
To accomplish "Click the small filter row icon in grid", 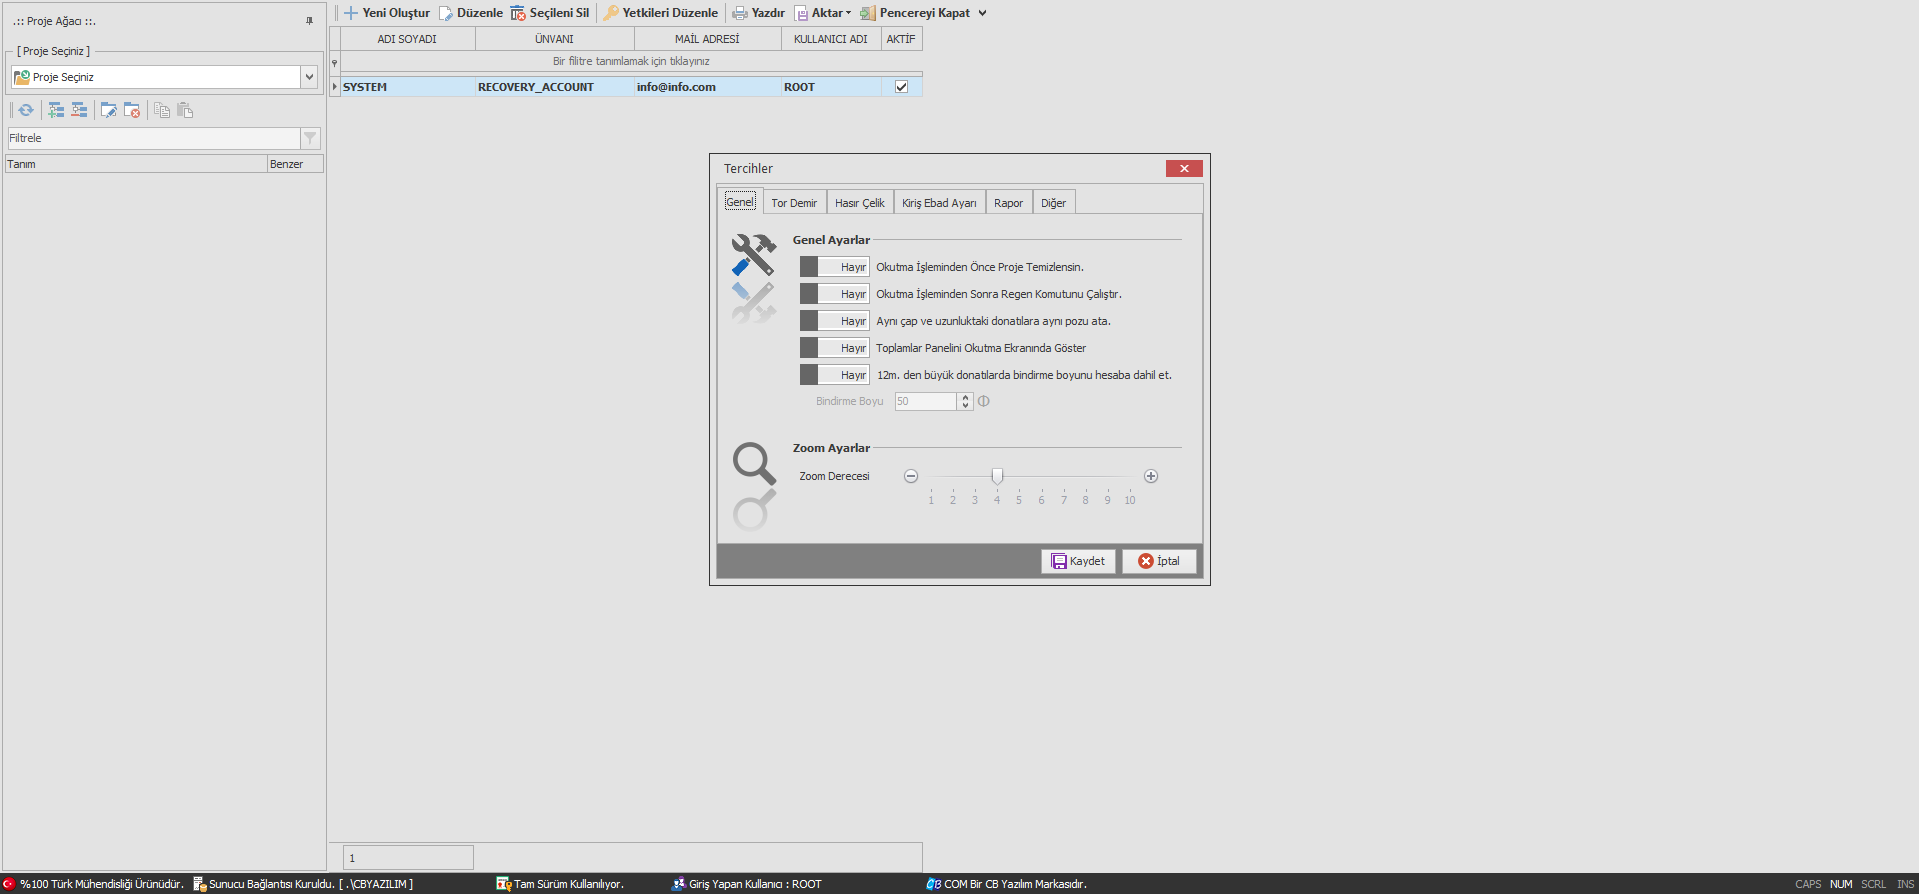I will [335, 62].
